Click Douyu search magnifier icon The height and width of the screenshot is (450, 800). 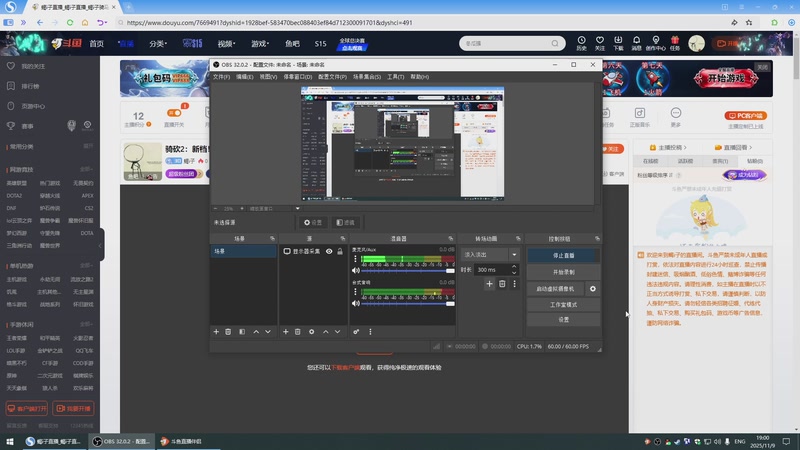(555, 43)
